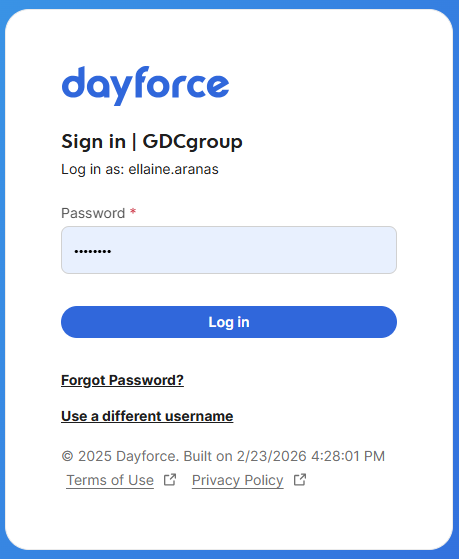Open the Terms of Use link
The image size is (459, 559).
tap(110, 480)
